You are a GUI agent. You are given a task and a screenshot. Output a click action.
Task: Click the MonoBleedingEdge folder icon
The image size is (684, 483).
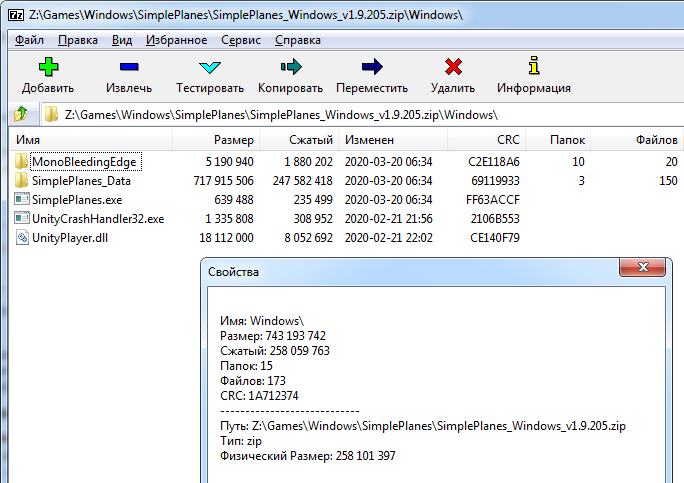click(21, 161)
